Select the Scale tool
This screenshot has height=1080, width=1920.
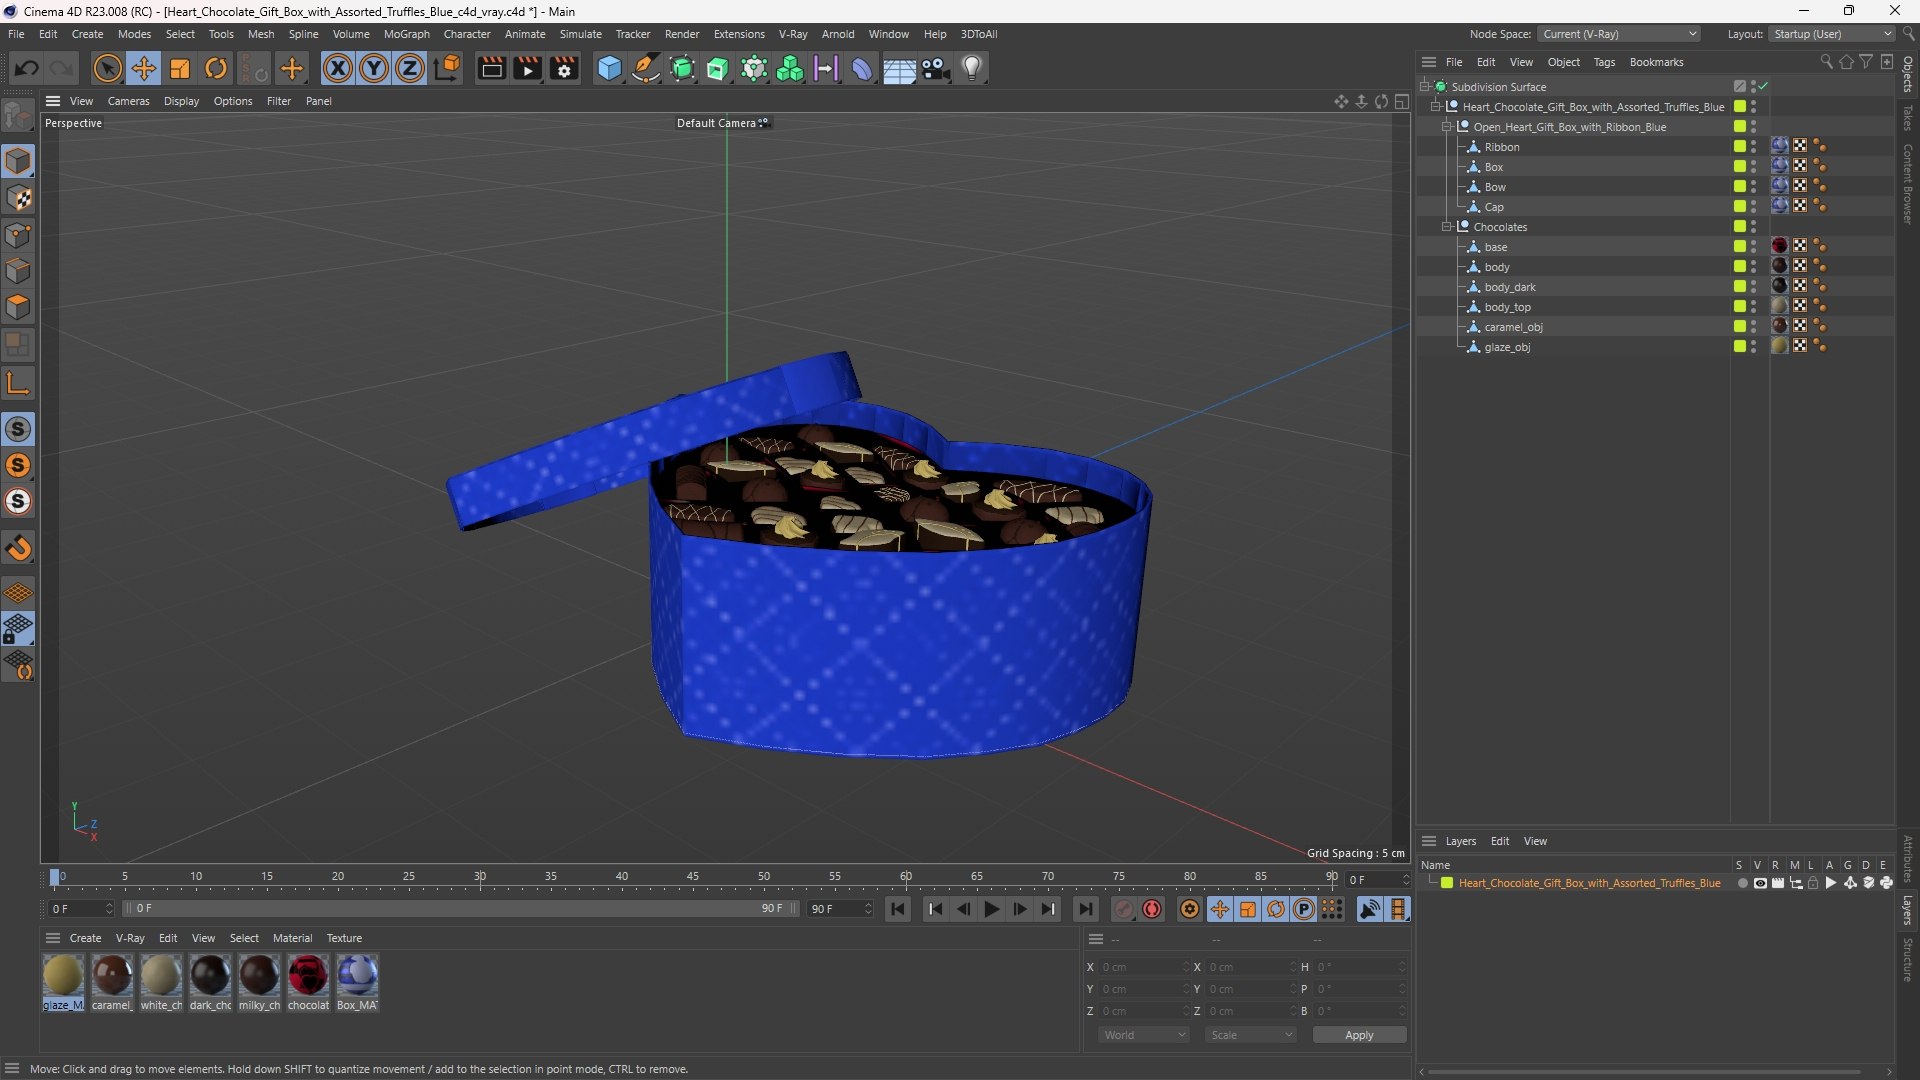180,68
